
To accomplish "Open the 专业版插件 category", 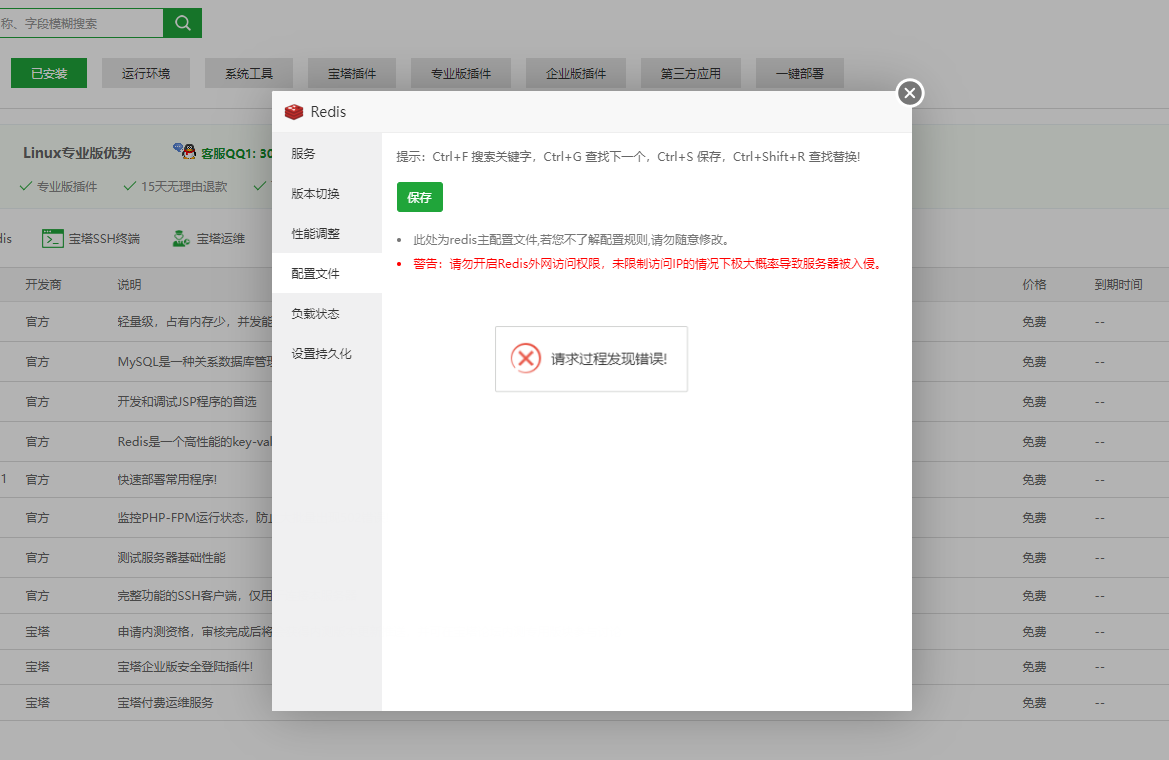I will pos(461,73).
